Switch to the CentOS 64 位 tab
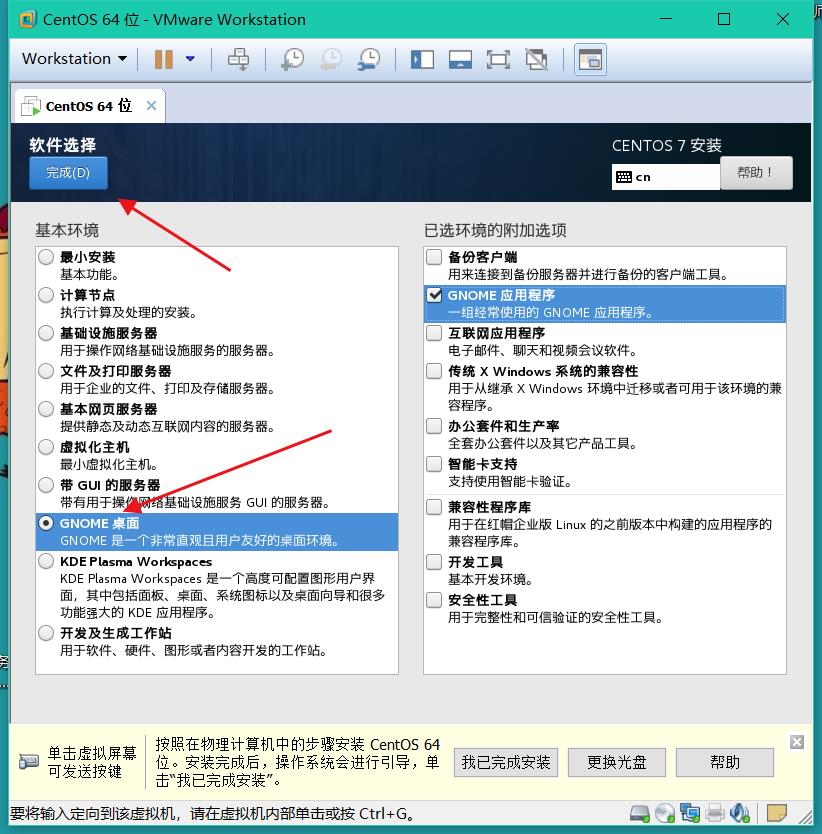Viewport: 822px width, 834px height. 88,106
